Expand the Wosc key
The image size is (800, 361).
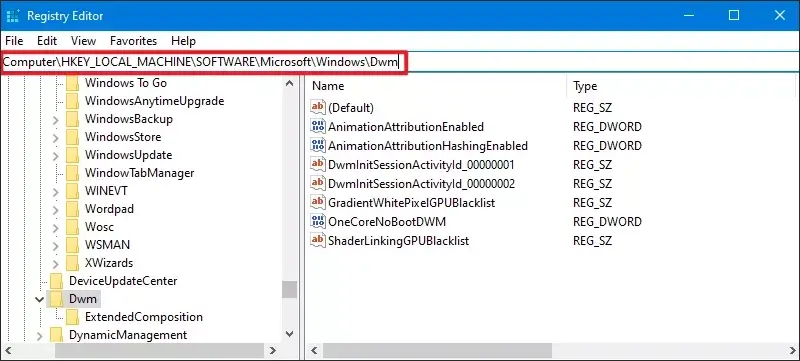pos(56,227)
